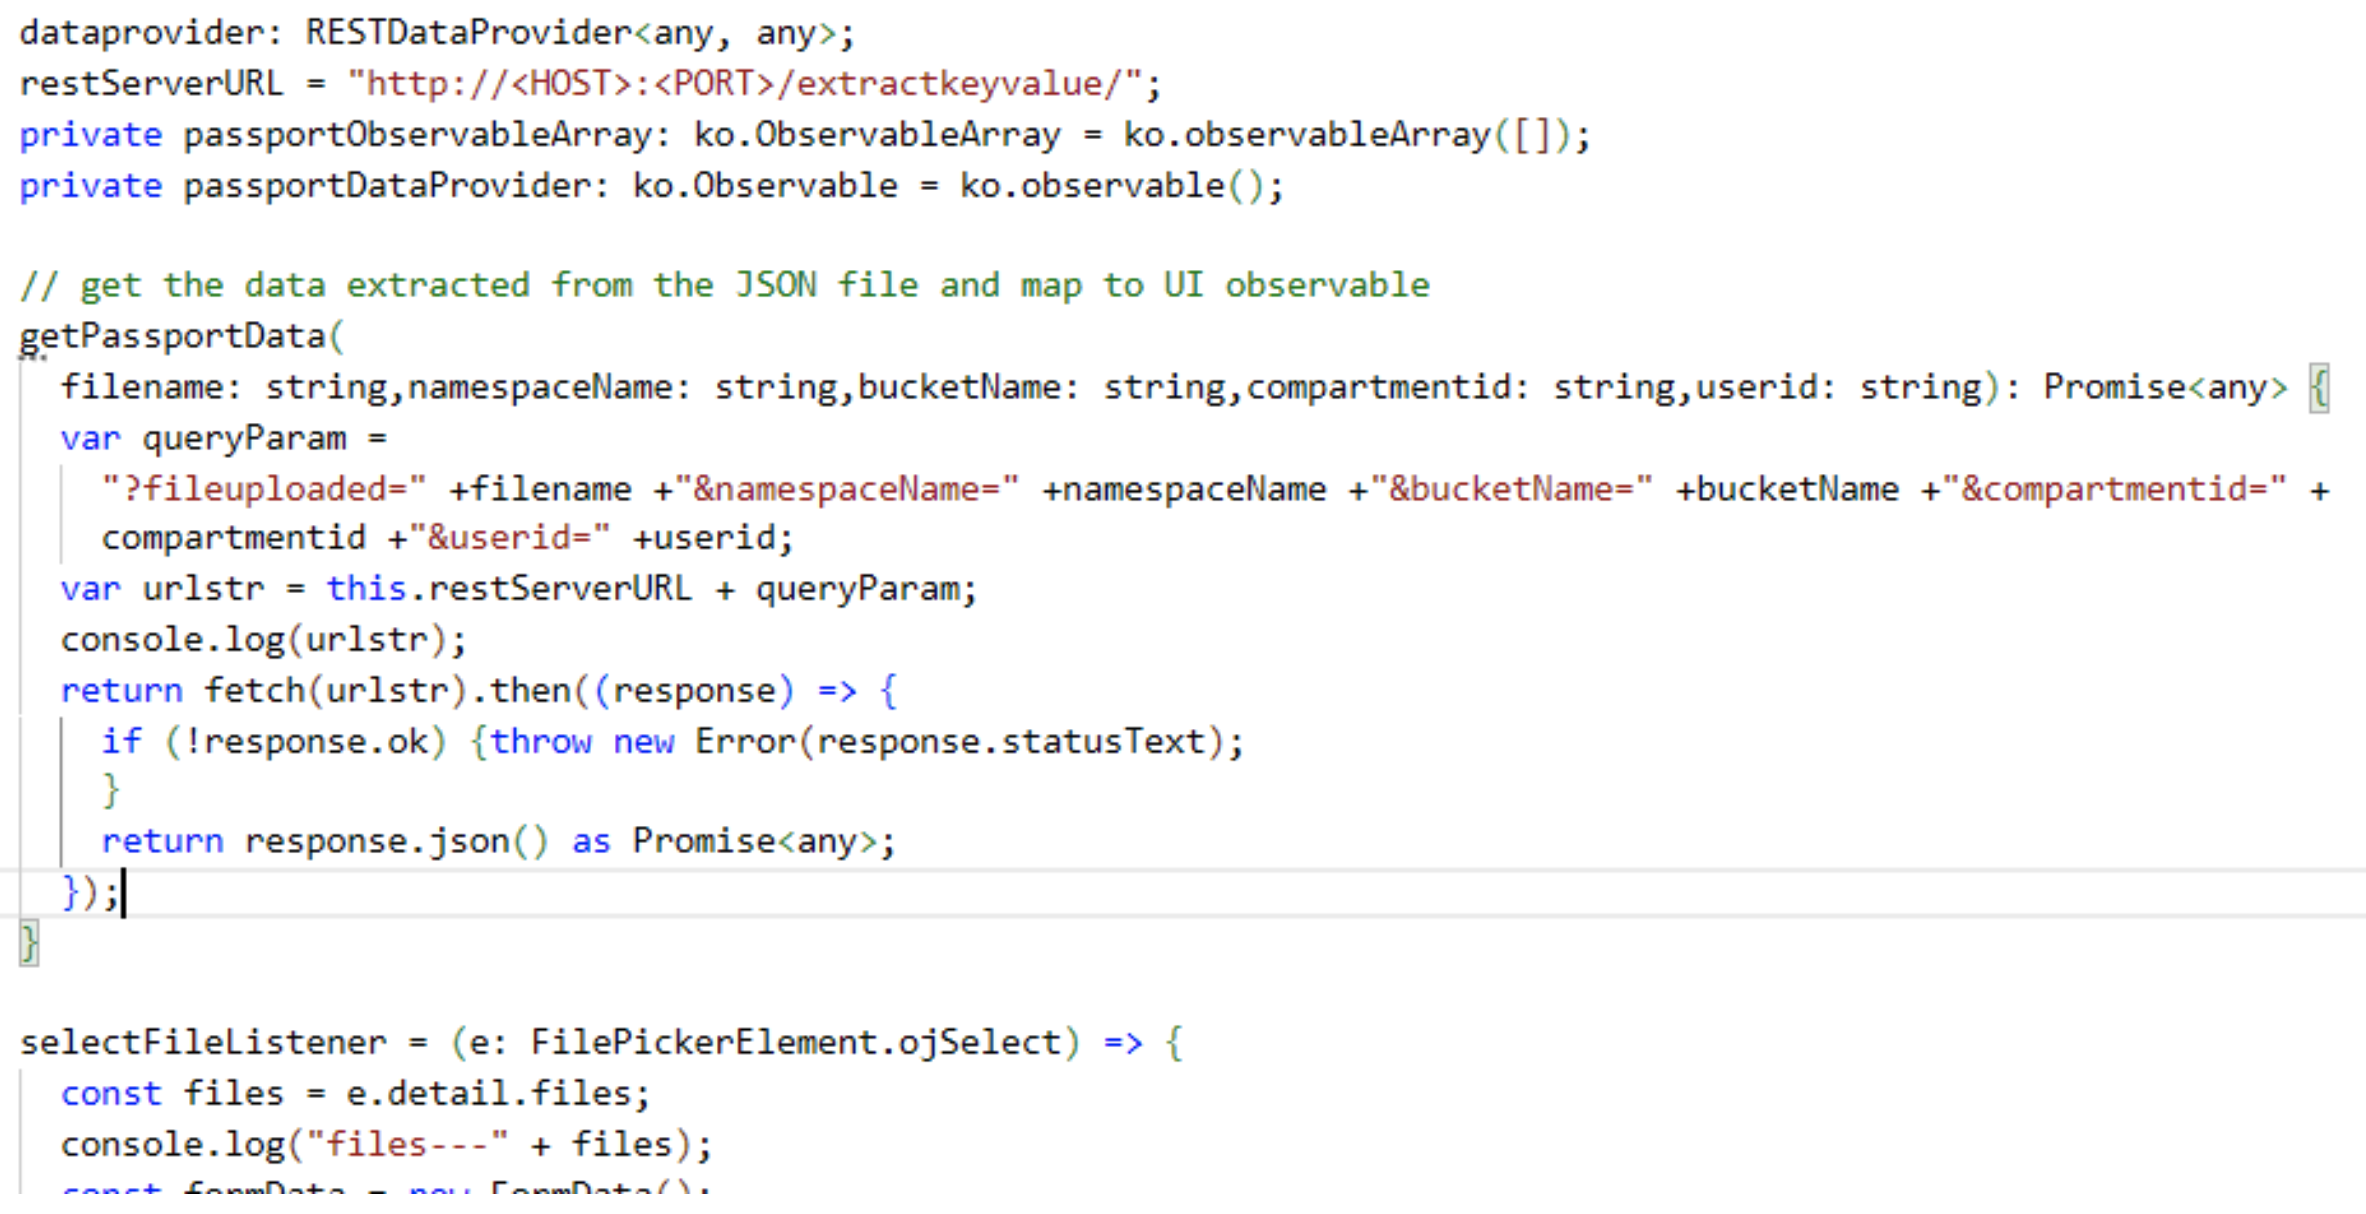Click the RESTDataProvider type annotation
Viewport: 2366px width, 1214px height.
[x=470, y=32]
